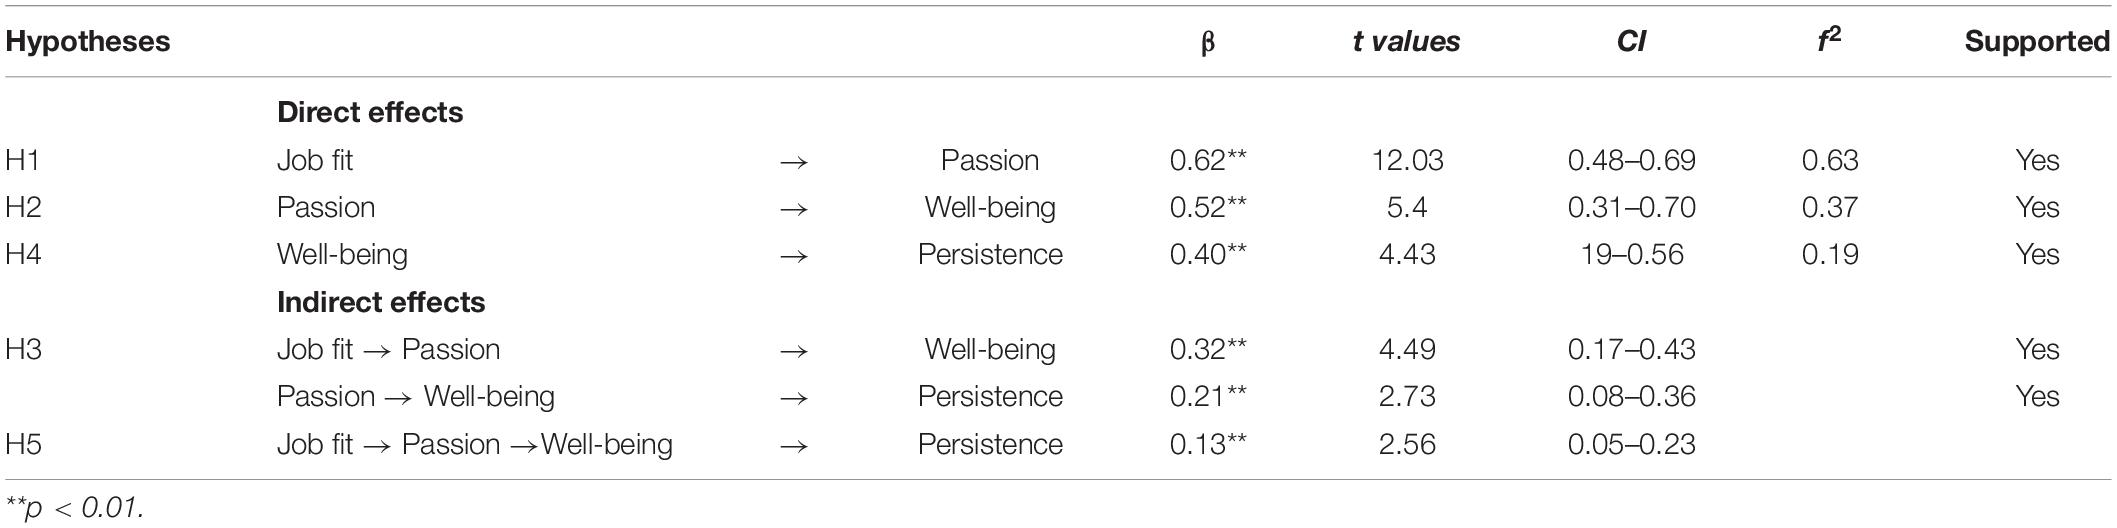Click the Hypotheses column header
Image resolution: width=2117 pixels, height=528 pixels.
click(x=88, y=42)
